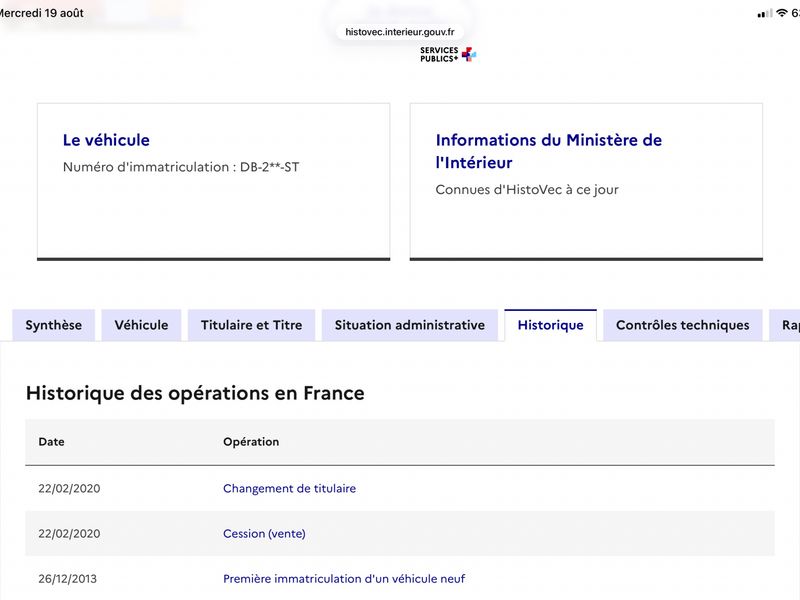Screen dimensions: 800x600
Task: Tap the histovec.interieur.gouv.fr address bar
Action: point(399,32)
